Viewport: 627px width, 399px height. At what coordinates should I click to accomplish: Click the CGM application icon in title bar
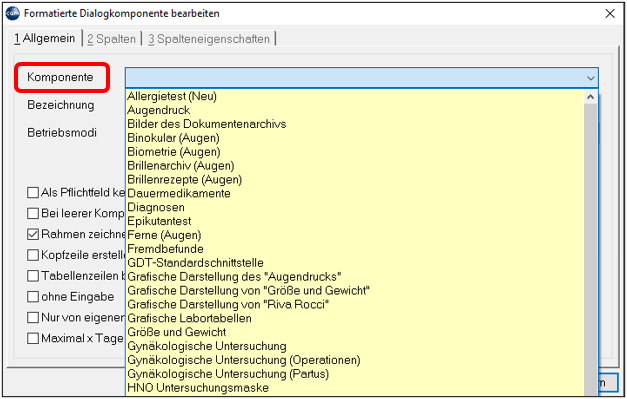pyautogui.click(x=12, y=13)
